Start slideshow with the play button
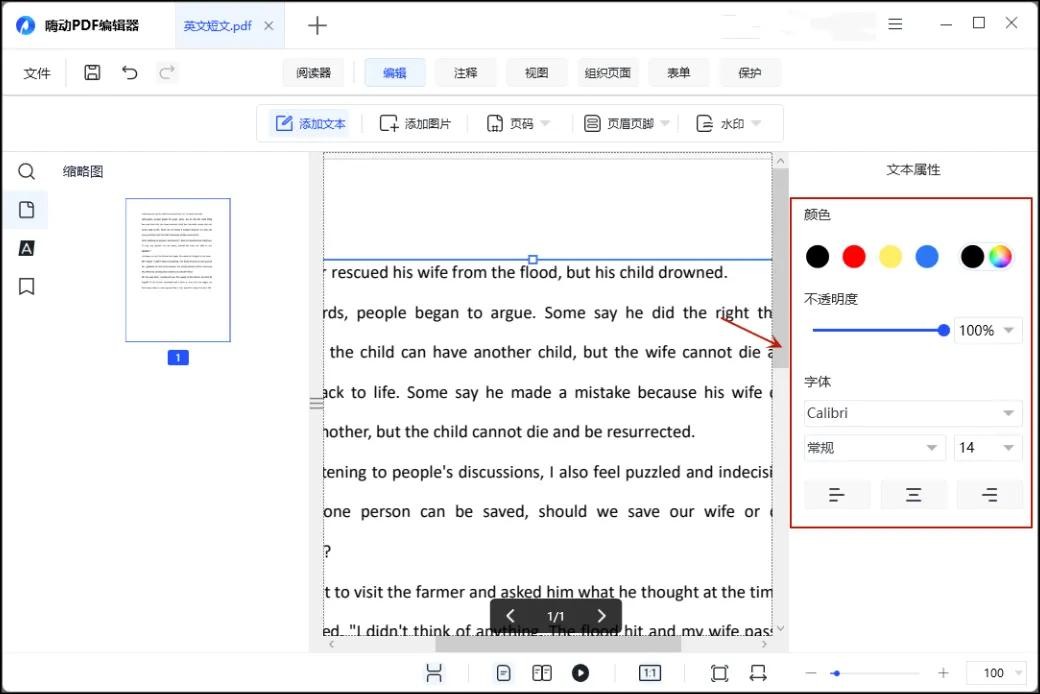The width and height of the screenshot is (1040, 694). (580, 673)
